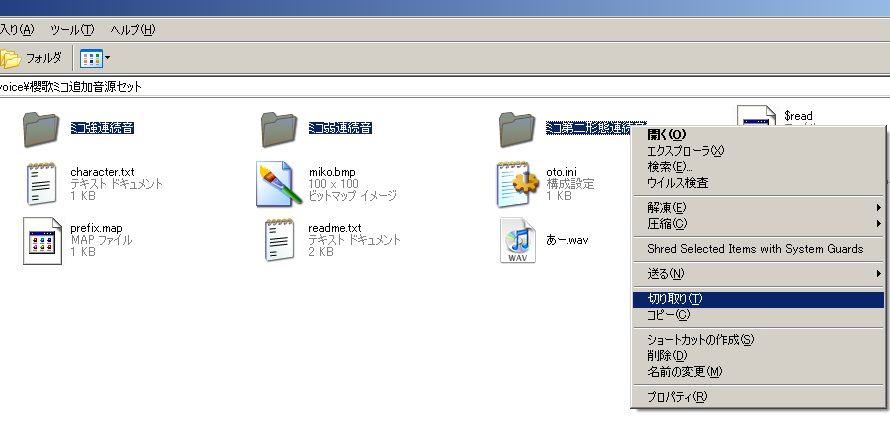
Task: Select the oto.ini settings file icon
Action: 517,184
